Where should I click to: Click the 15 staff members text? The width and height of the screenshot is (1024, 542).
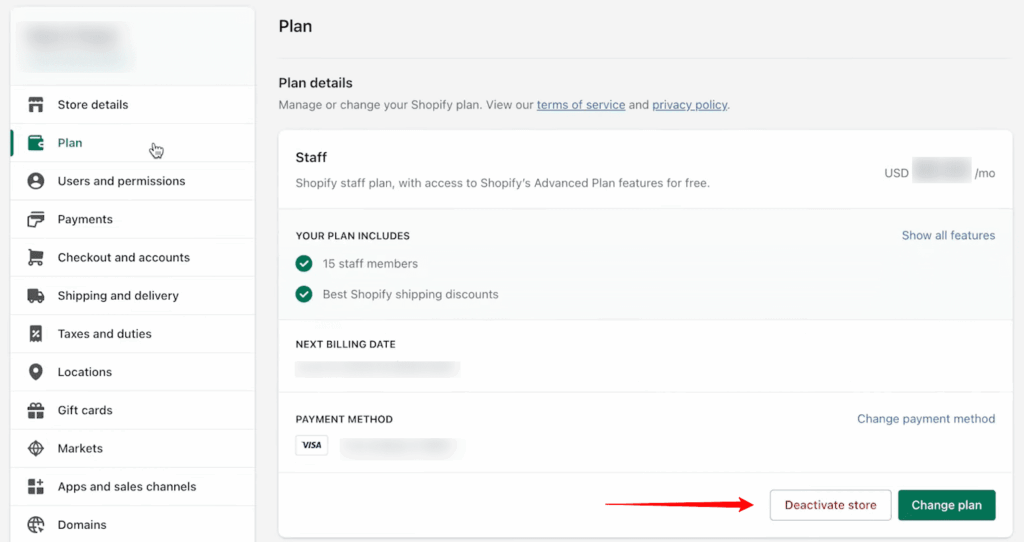click(x=370, y=264)
